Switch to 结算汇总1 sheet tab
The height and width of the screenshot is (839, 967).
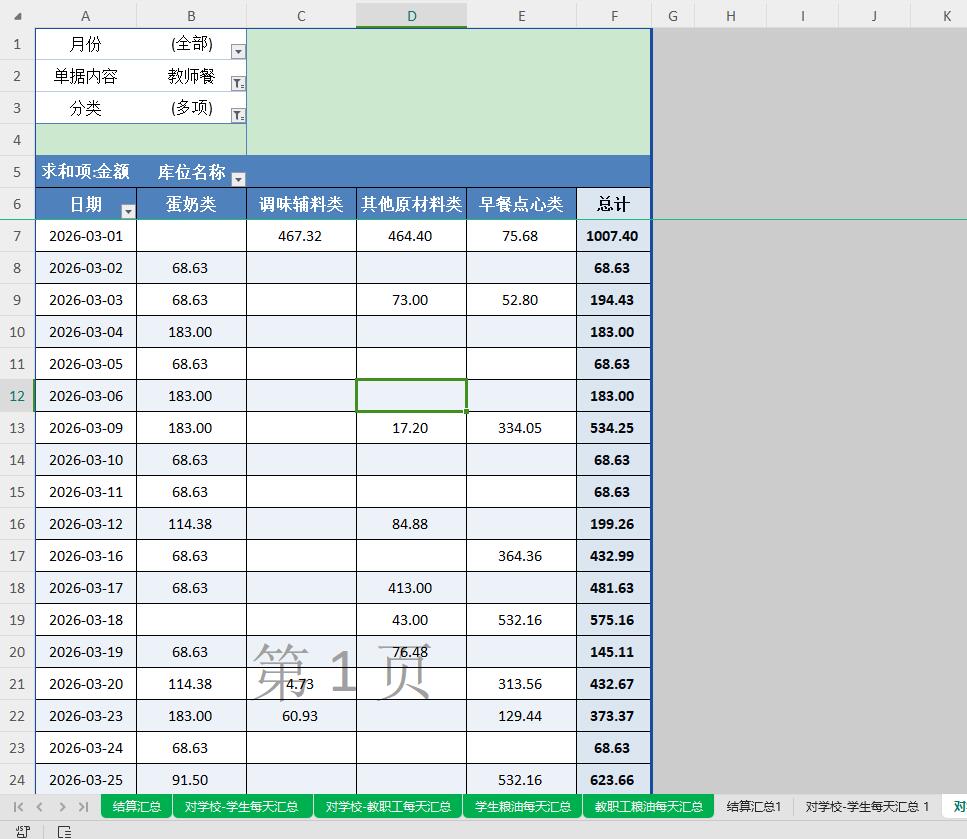(x=754, y=806)
